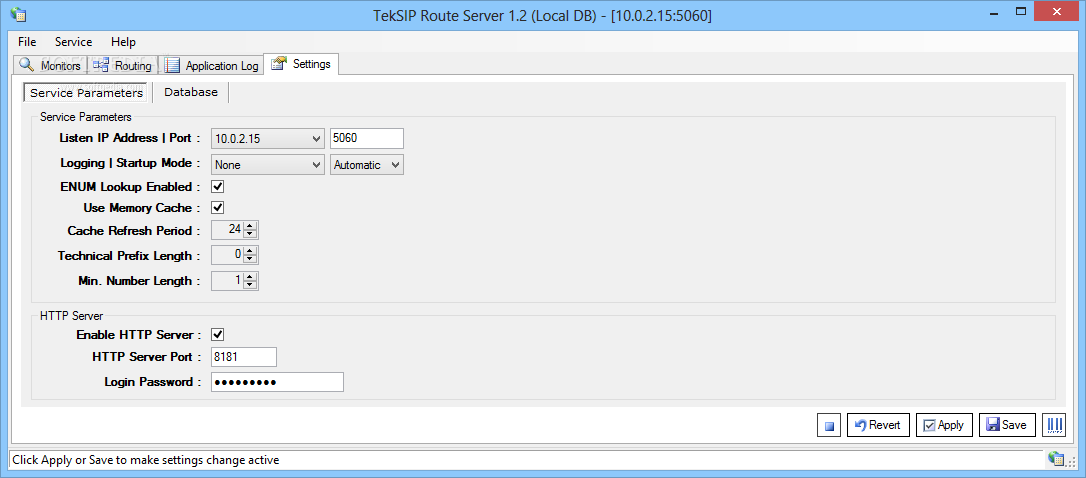1086x478 pixels.
Task: Open the Monitors tab
Action: pyautogui.click(x=50, y=66)
